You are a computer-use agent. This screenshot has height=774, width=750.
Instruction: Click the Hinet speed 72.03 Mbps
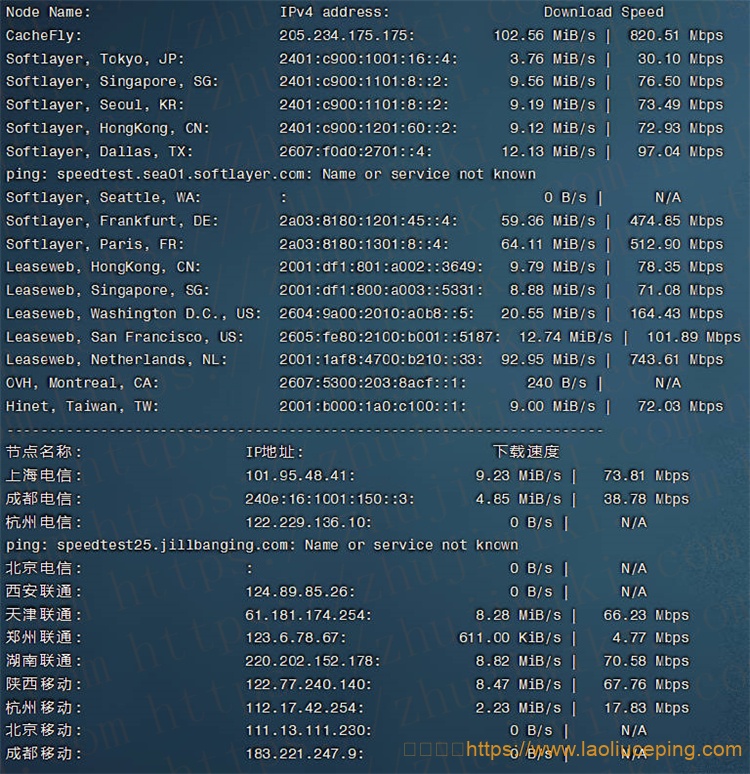tap(680, 407)
